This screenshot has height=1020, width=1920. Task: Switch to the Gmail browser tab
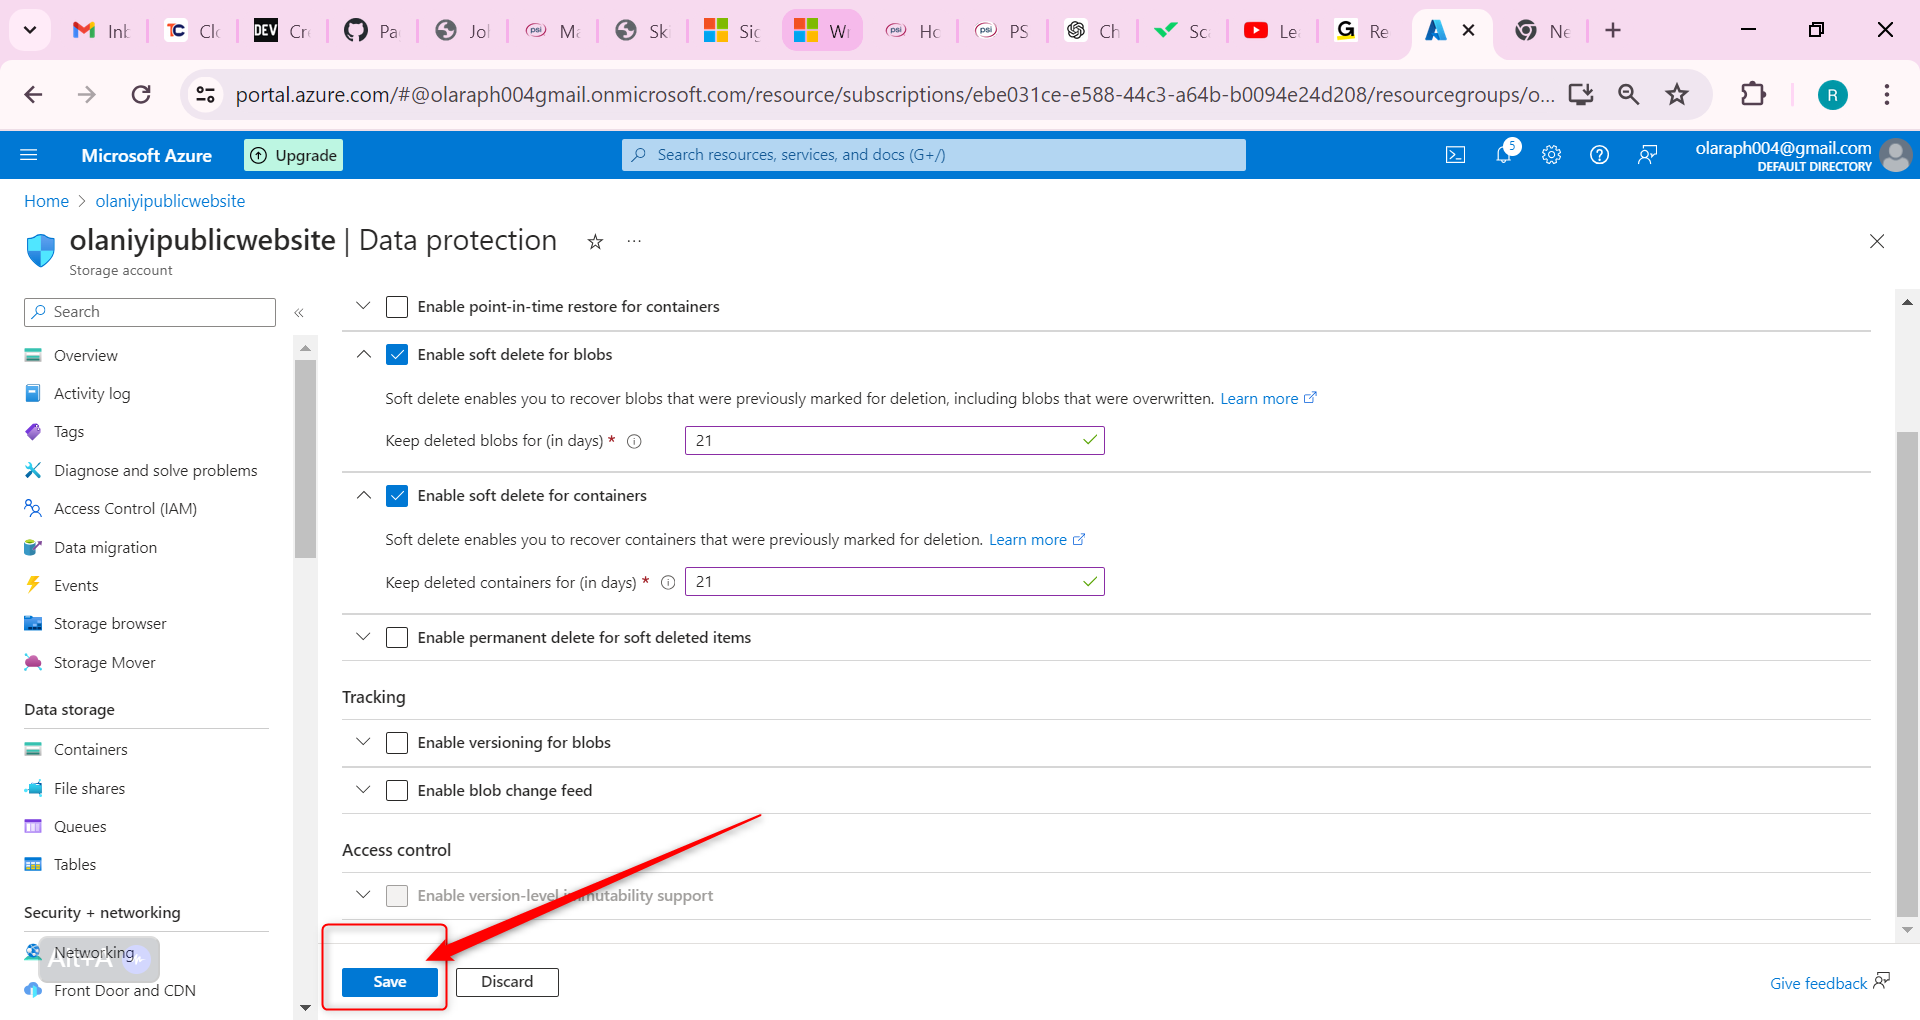[x=102, y=30]
